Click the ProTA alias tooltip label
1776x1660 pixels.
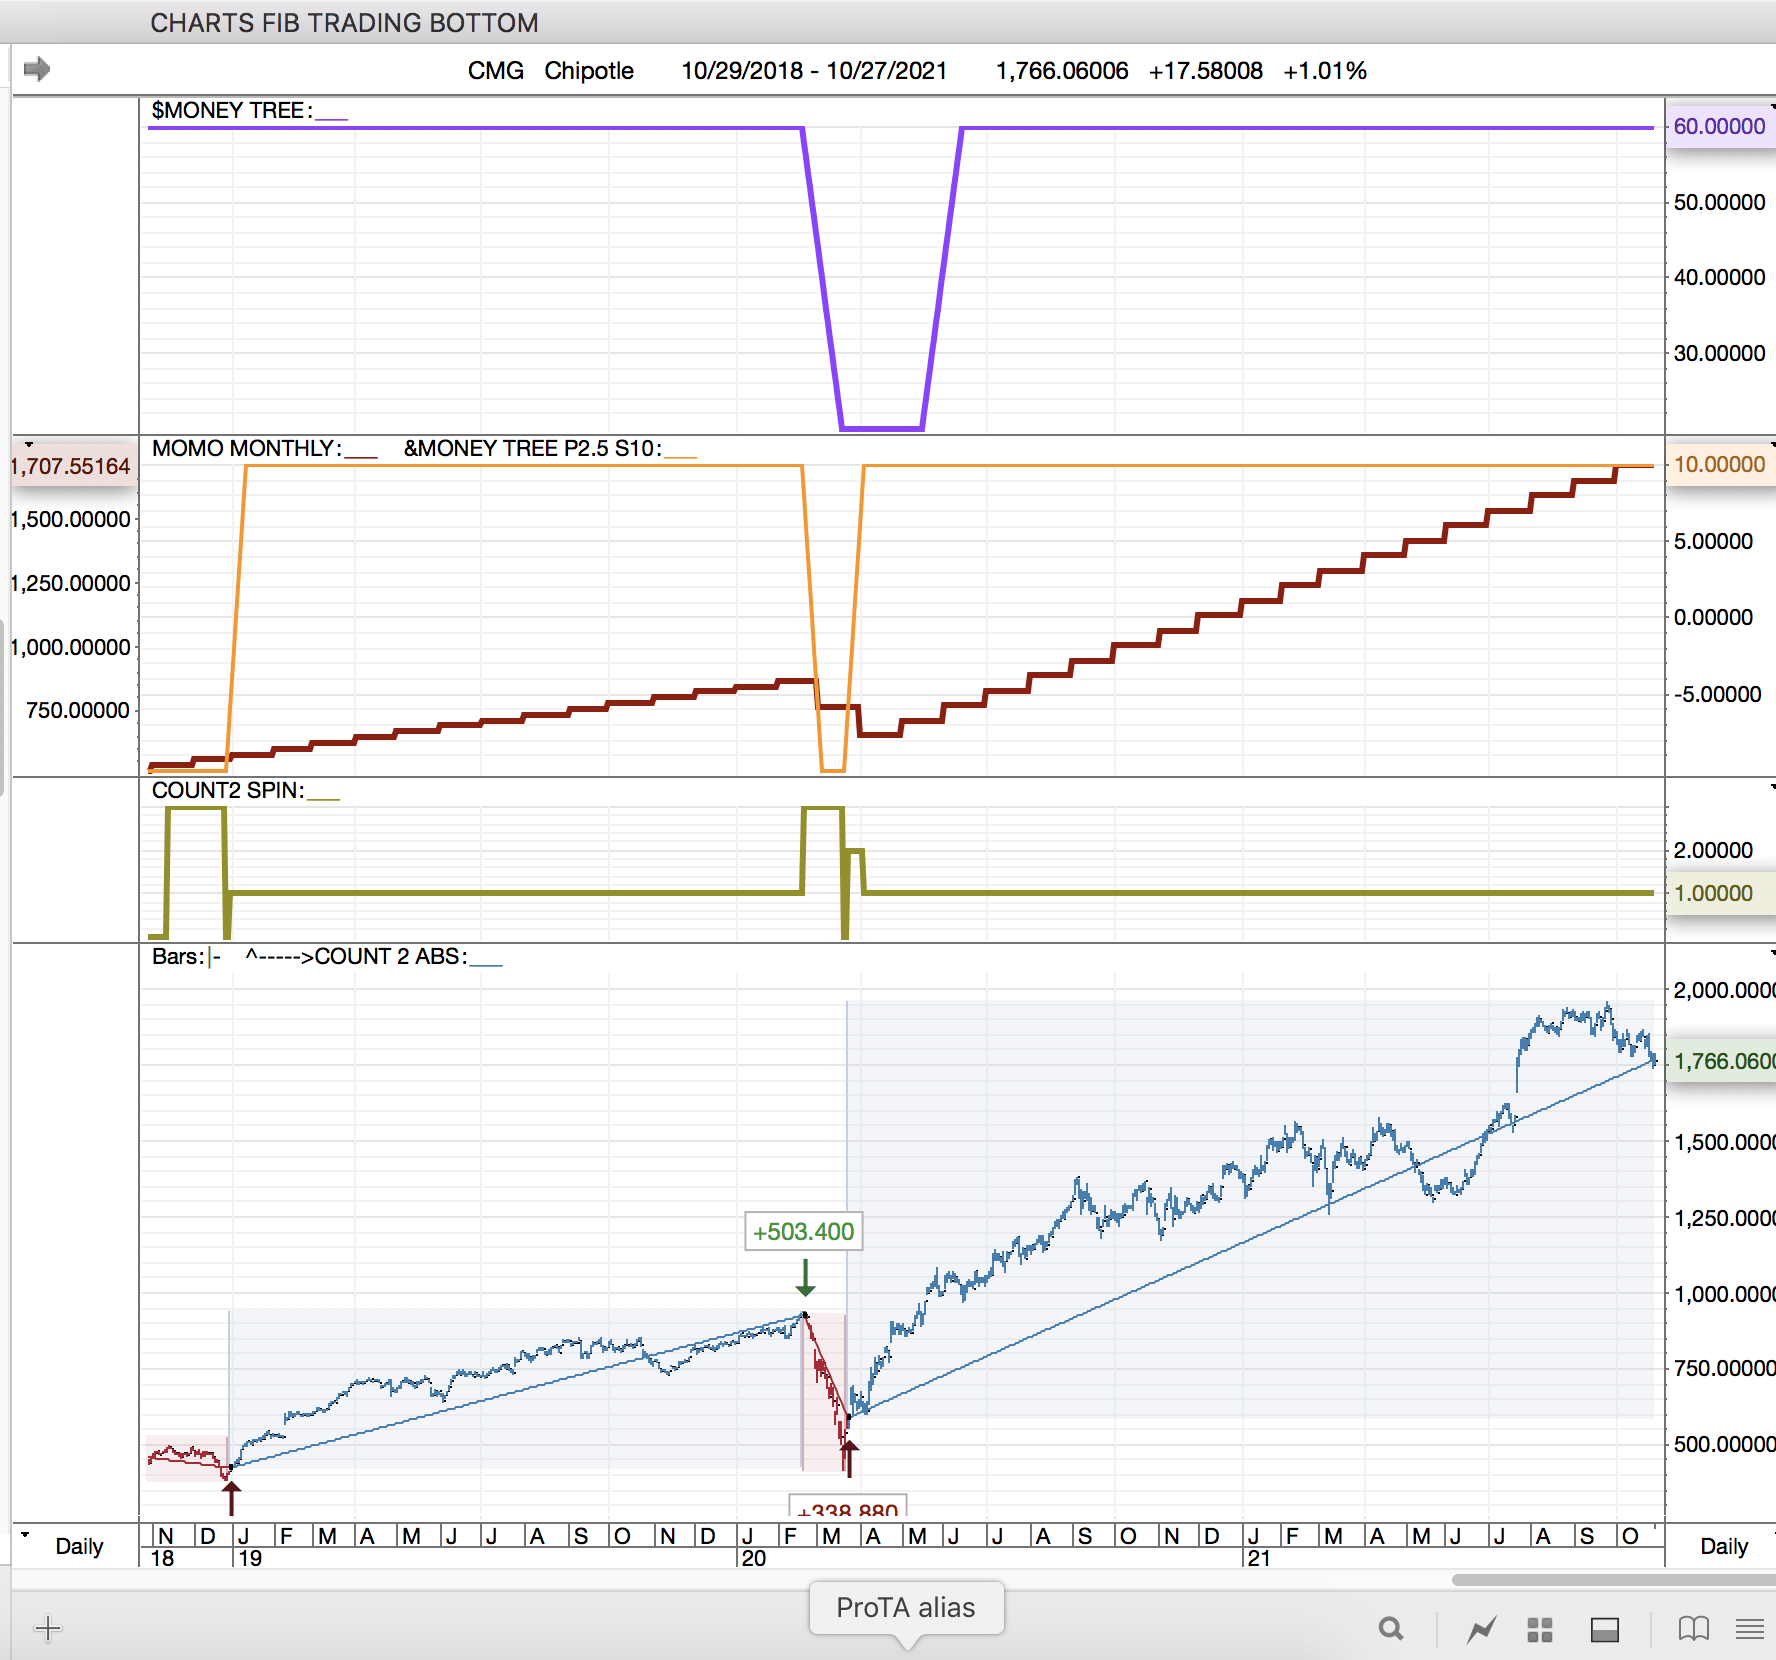click(x=906, y=1607)
